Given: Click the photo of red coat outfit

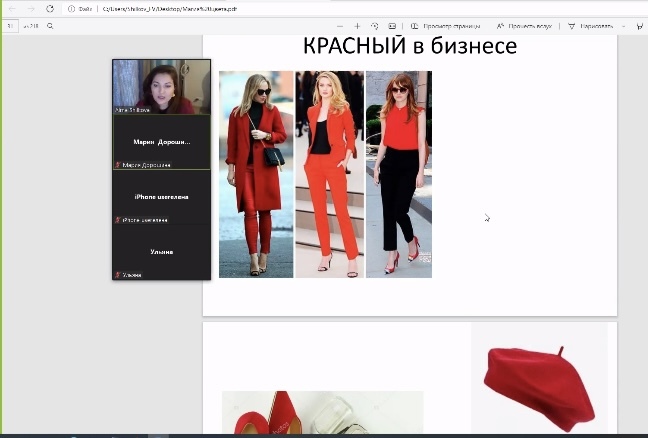Looking at the screenshot, I should (256, 174).
